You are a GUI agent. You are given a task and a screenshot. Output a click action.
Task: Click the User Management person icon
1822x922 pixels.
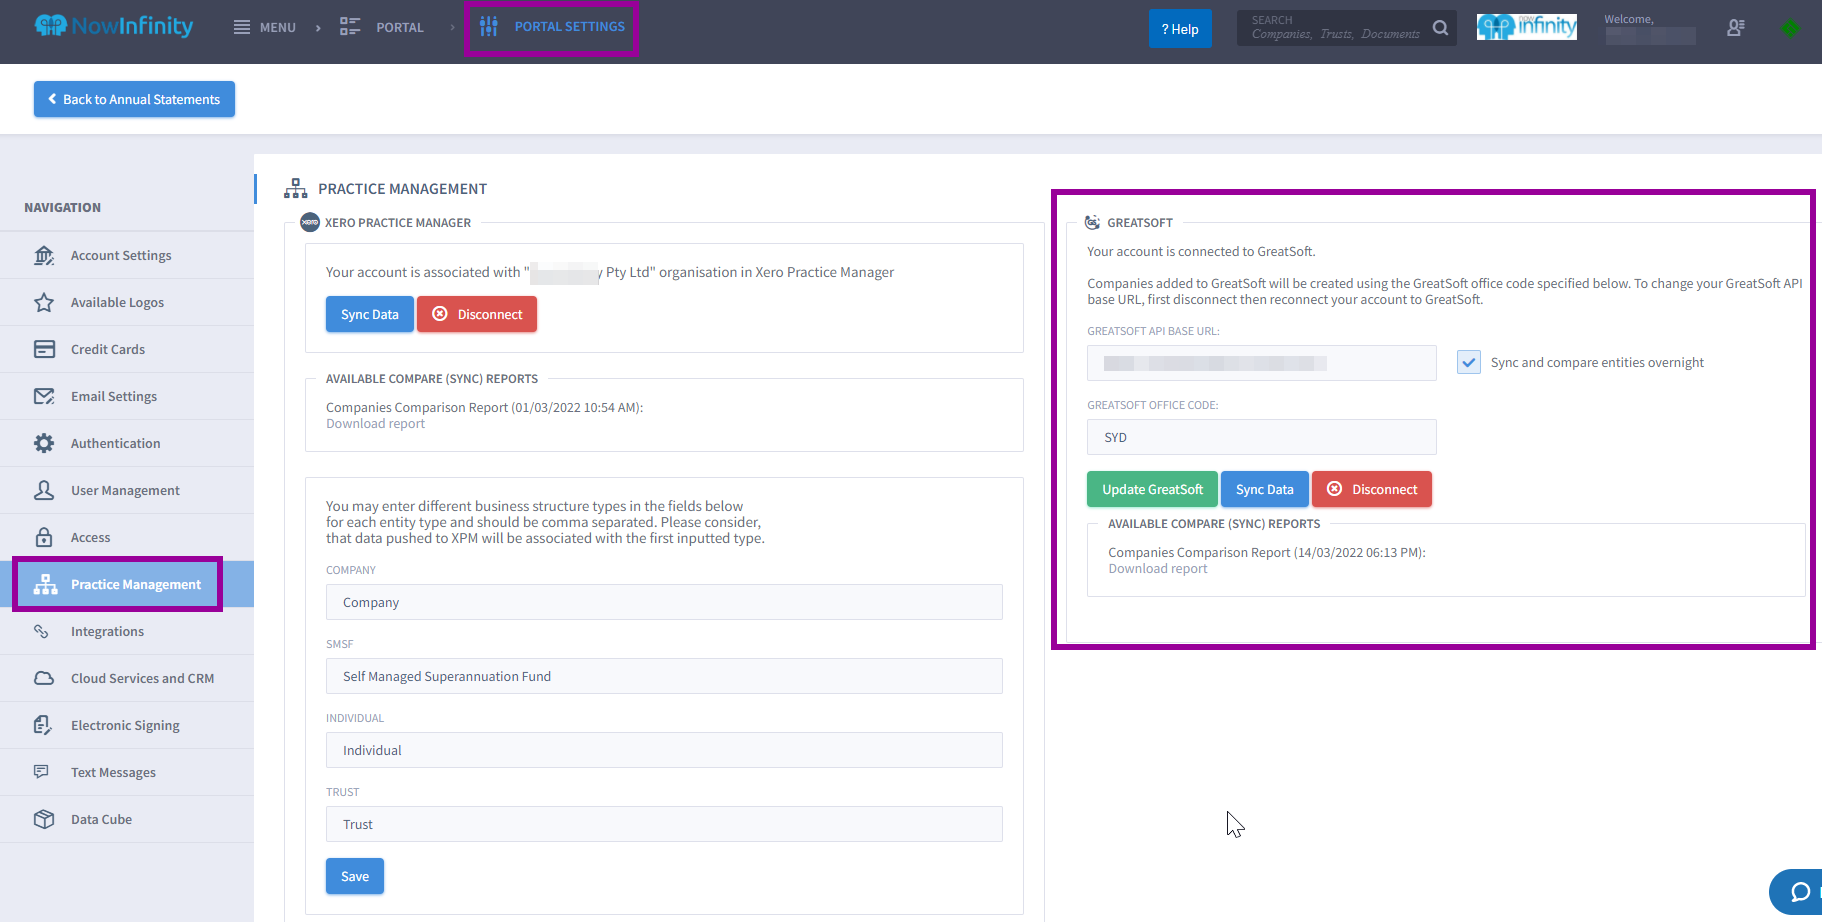44,490
